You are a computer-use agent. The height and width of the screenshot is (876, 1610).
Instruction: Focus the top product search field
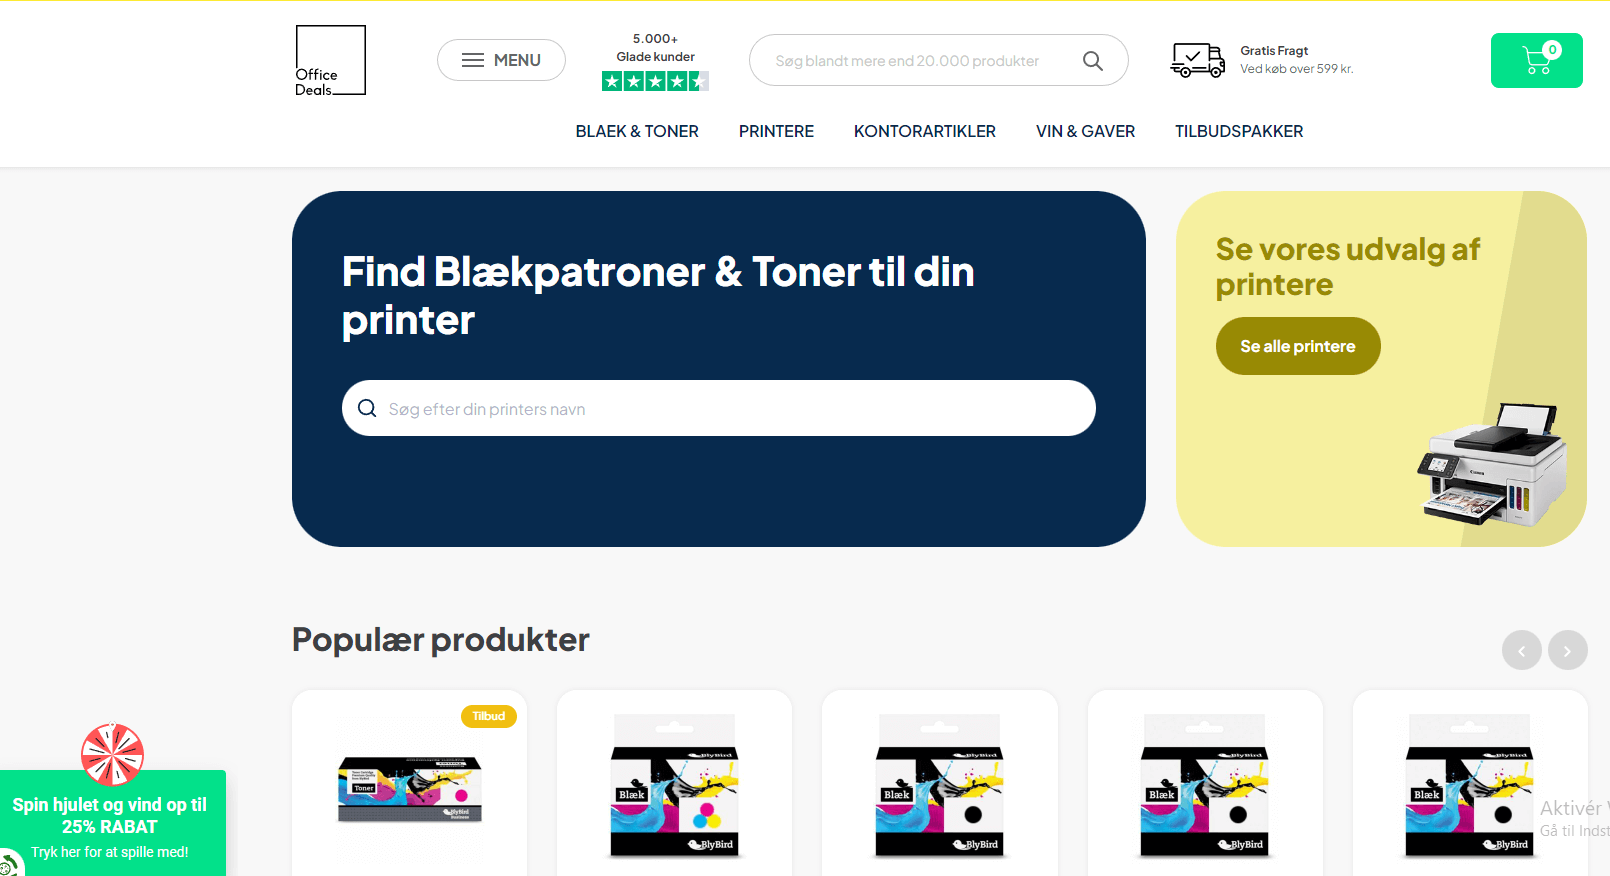938,60
